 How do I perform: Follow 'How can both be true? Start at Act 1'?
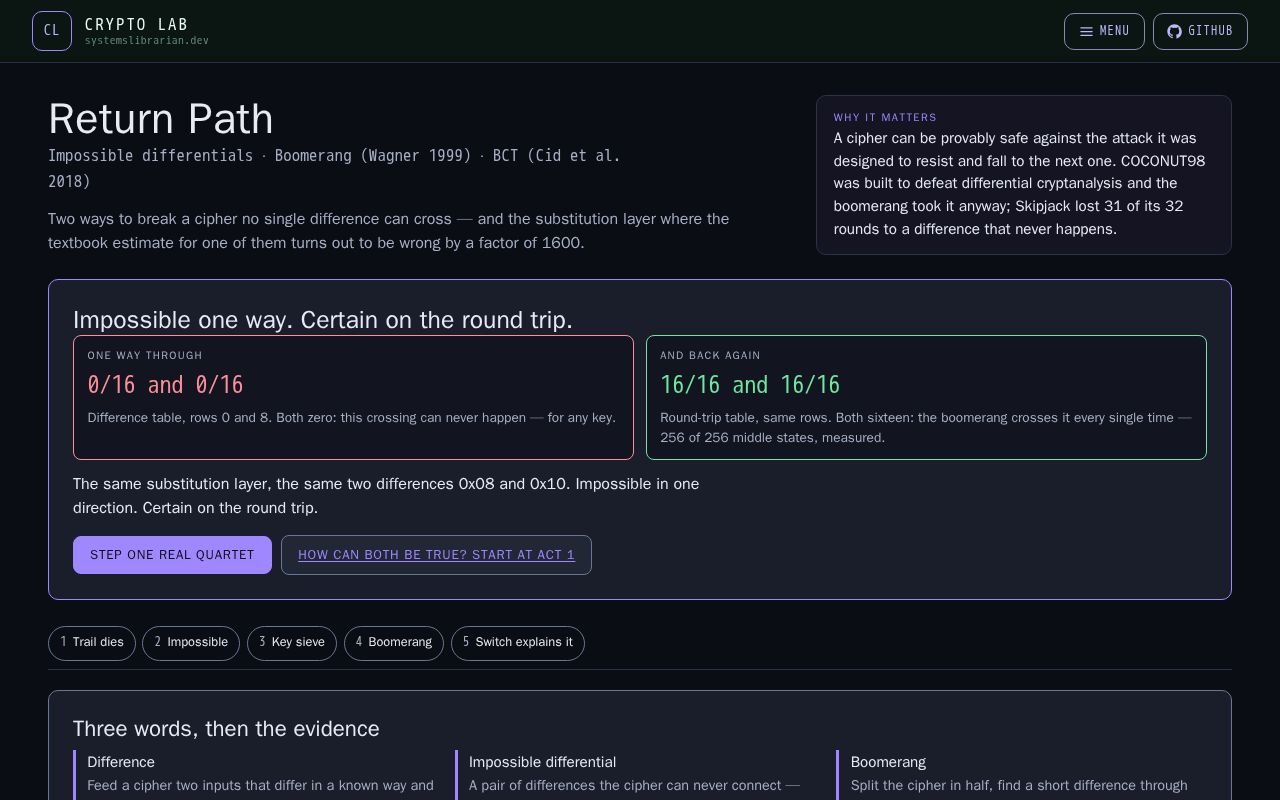pyautogui.click(x=436, y=555)
